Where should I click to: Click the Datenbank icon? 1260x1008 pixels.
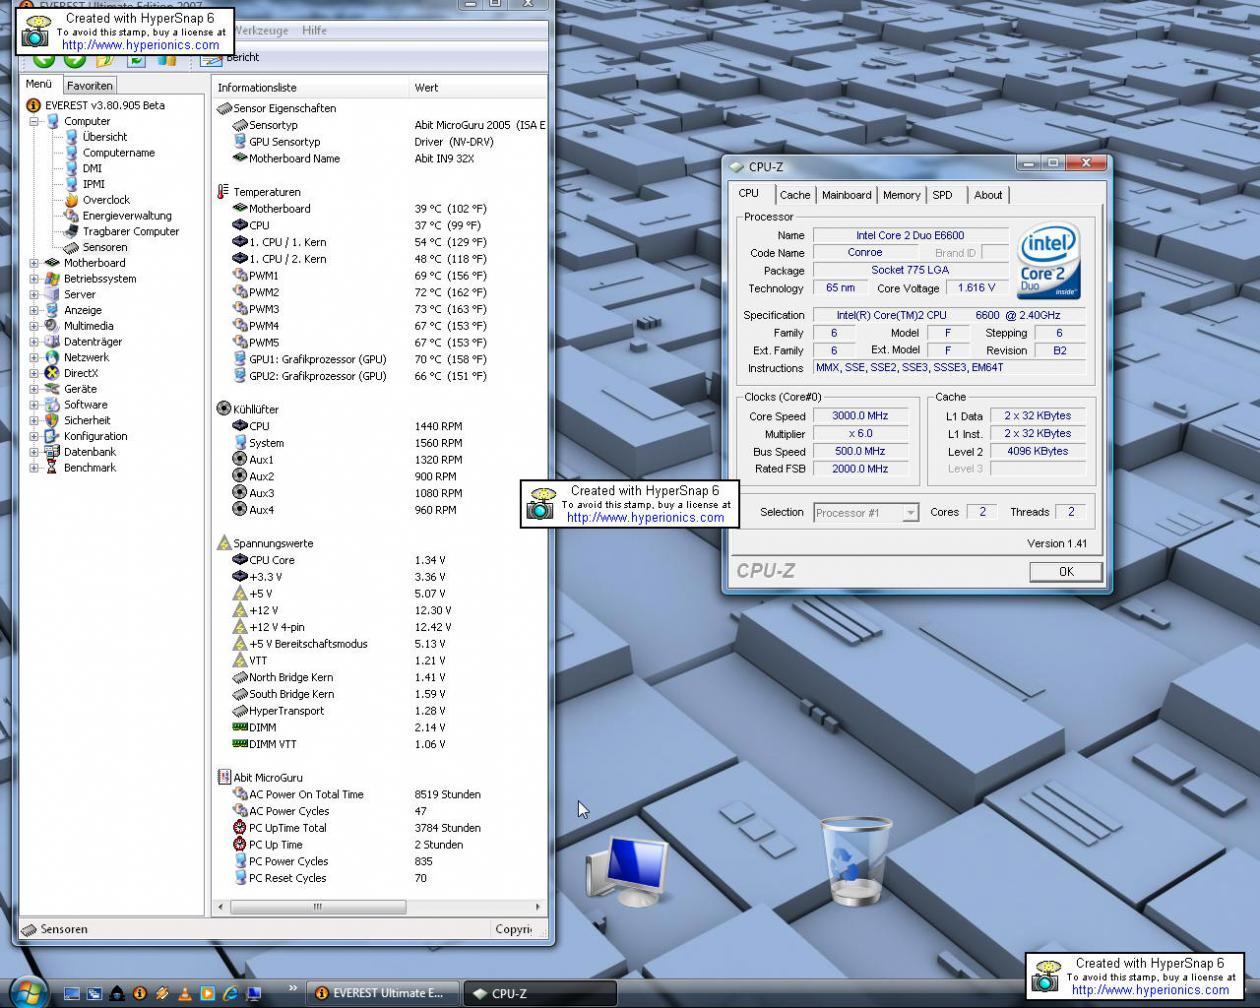[52, 452]
